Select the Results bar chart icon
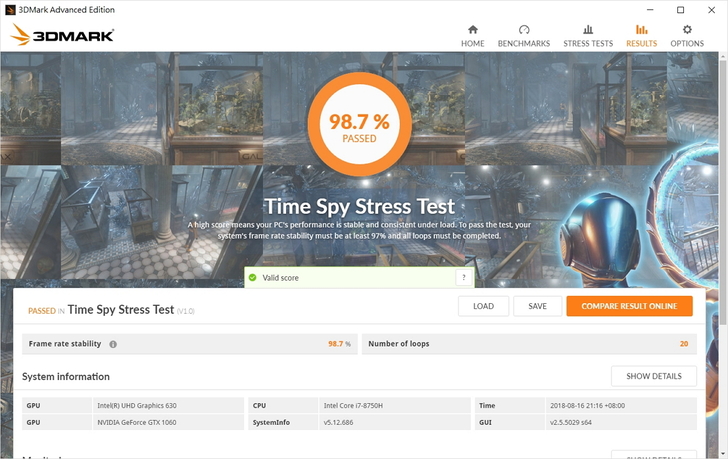Image resolution: width=728 pixels, height=459 pixels. pos(641,30)
